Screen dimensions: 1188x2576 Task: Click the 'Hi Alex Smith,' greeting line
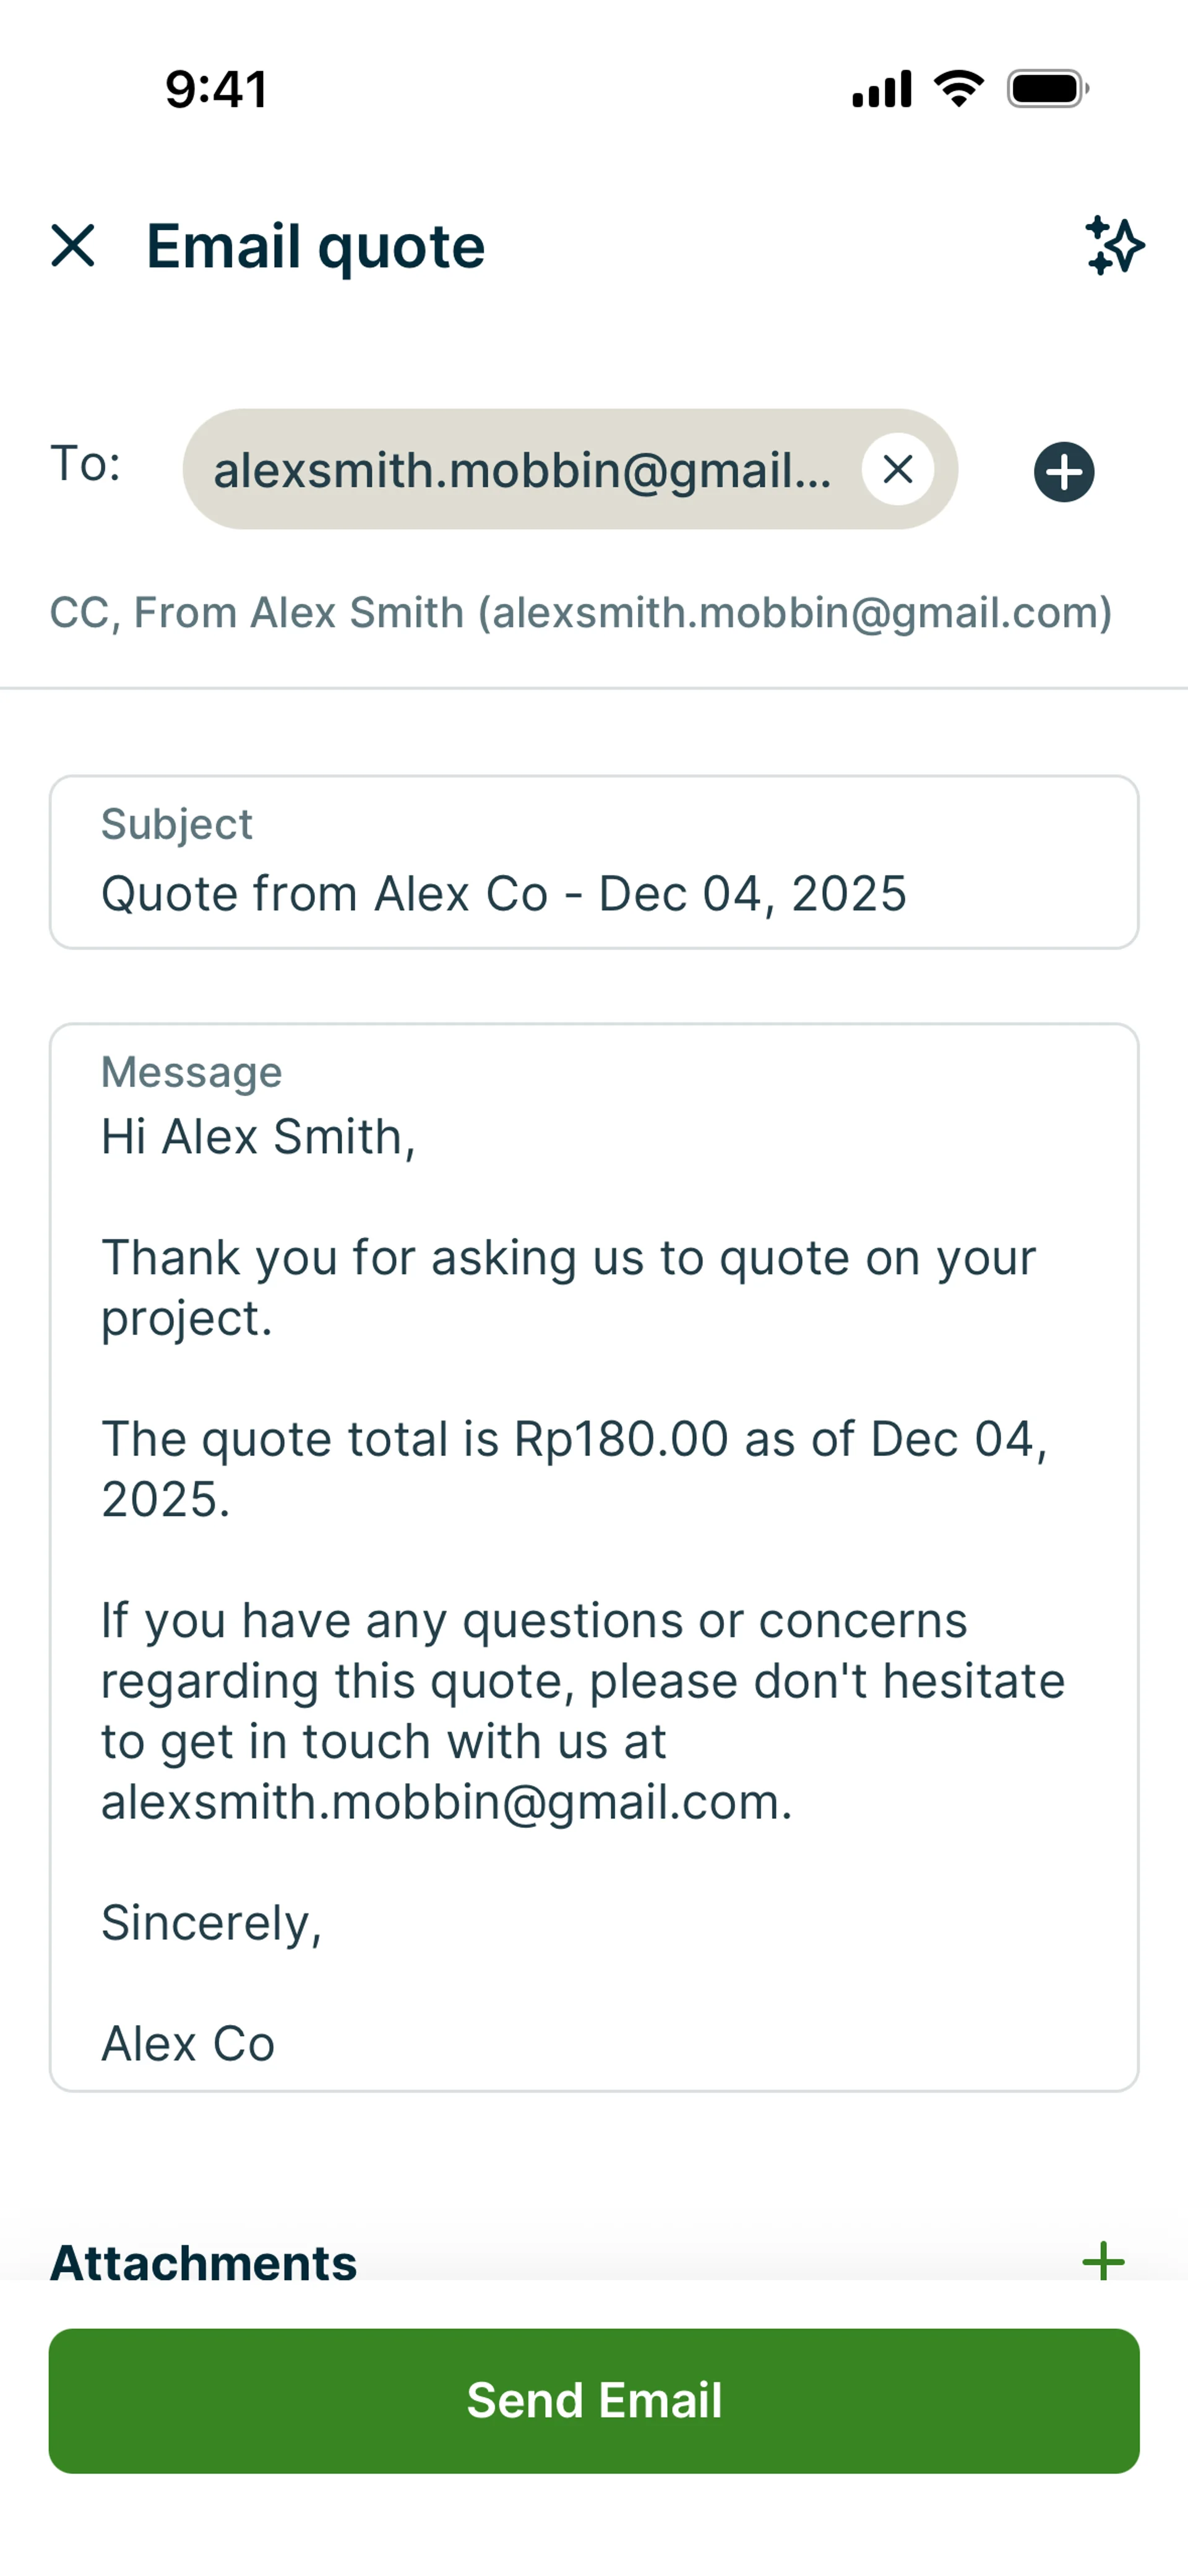[x=258, y=1137]
